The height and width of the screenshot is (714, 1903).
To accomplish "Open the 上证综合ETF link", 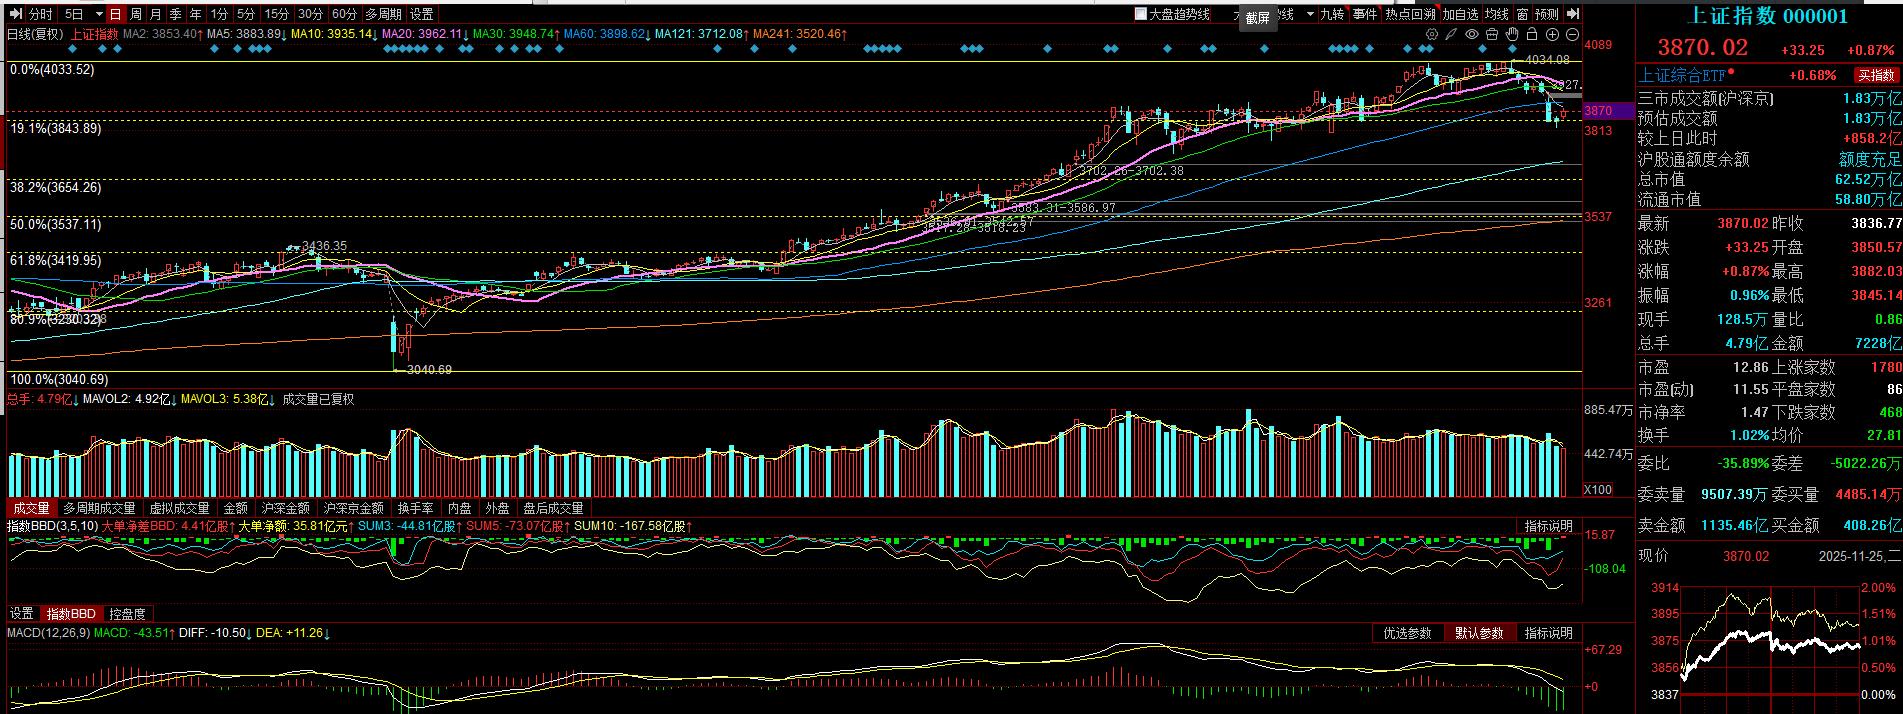I will point(1681,75).
